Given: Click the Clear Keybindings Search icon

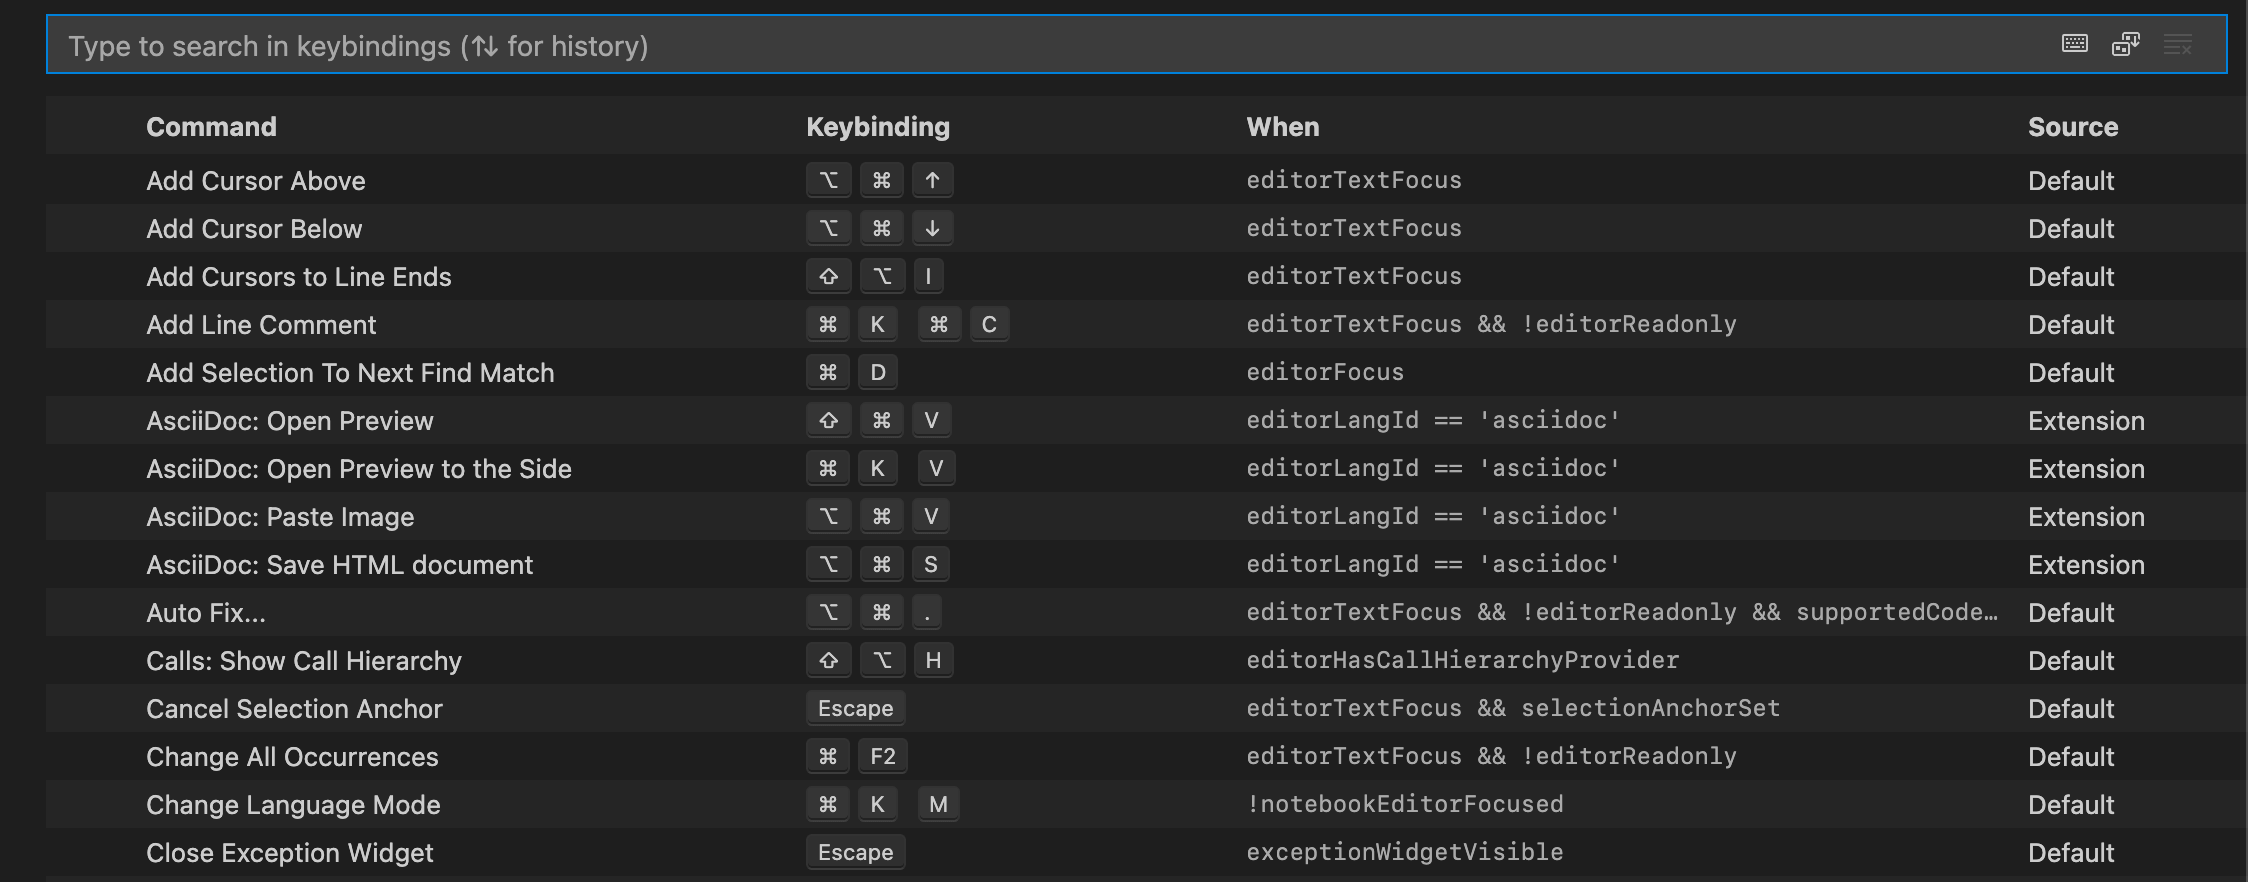Looking at the screenshot, I should 2177,44.
